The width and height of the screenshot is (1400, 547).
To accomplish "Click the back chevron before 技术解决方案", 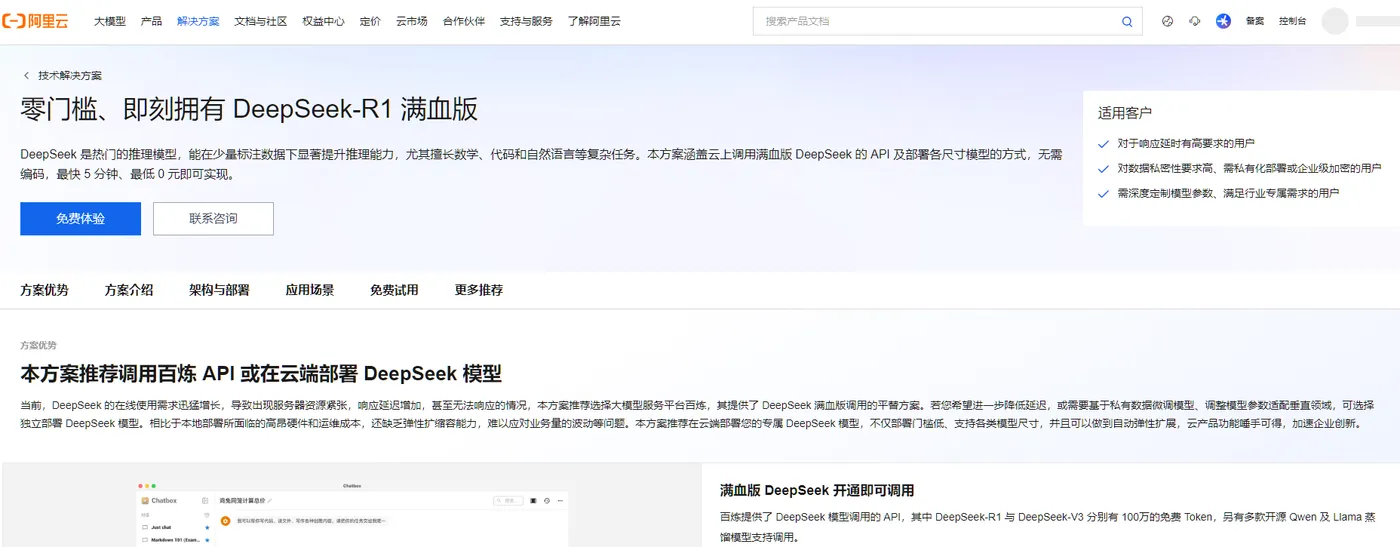I will tap(27, 75).
